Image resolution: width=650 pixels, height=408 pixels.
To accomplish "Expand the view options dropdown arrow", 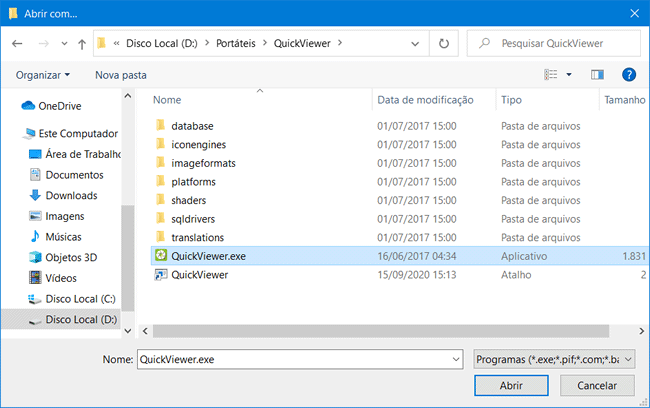I will pyautogui.click(x=569, y=74).
